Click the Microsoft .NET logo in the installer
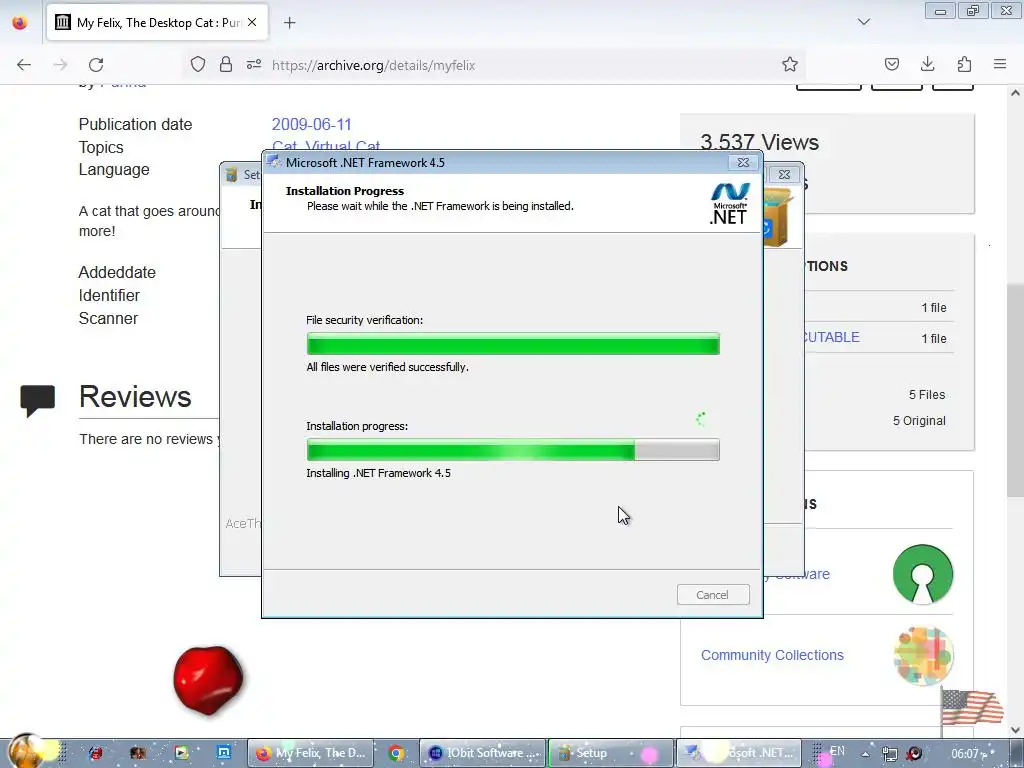 point(729,204)
